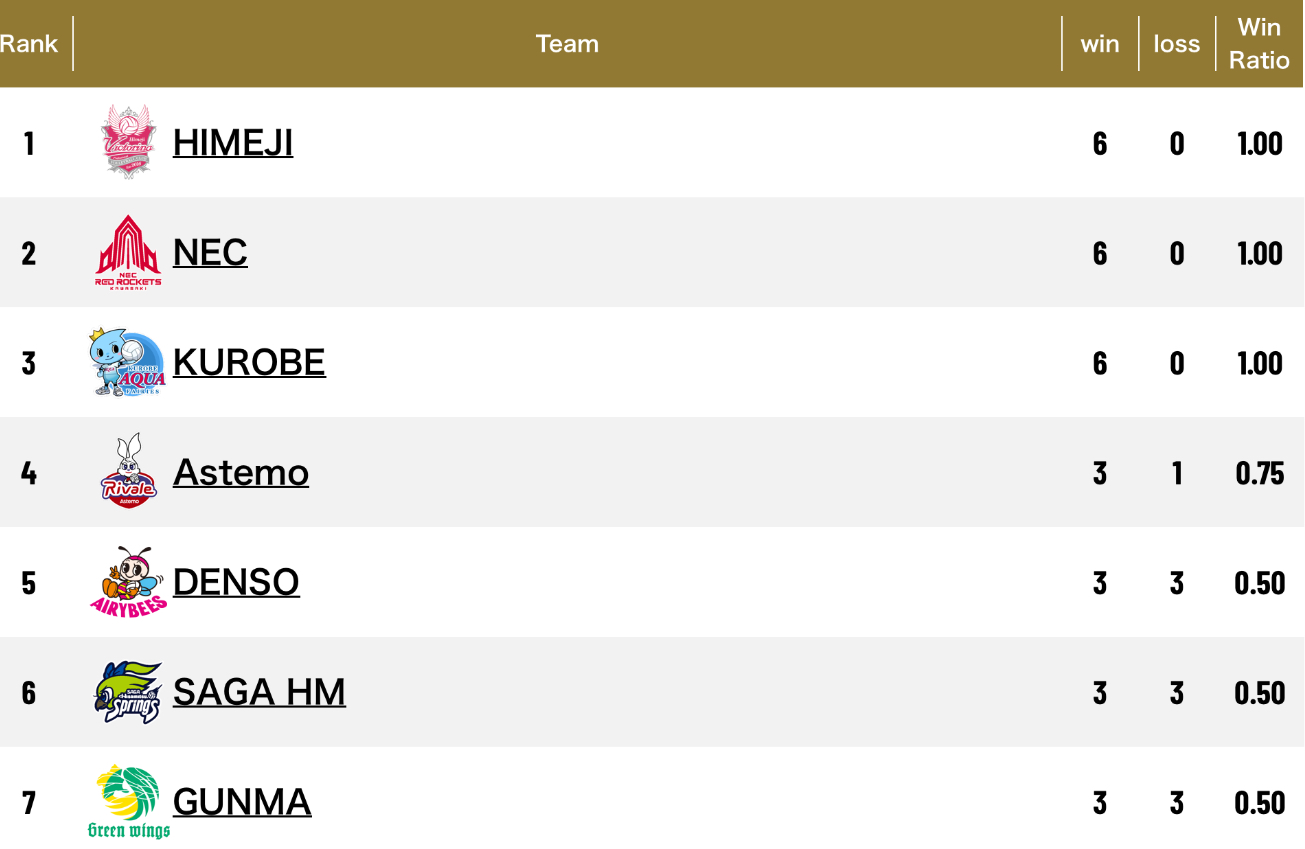Viewport: 1305px width, 849px height.
Task: Click the Himeji Victorina team logo
Action: tap(130, 142)
